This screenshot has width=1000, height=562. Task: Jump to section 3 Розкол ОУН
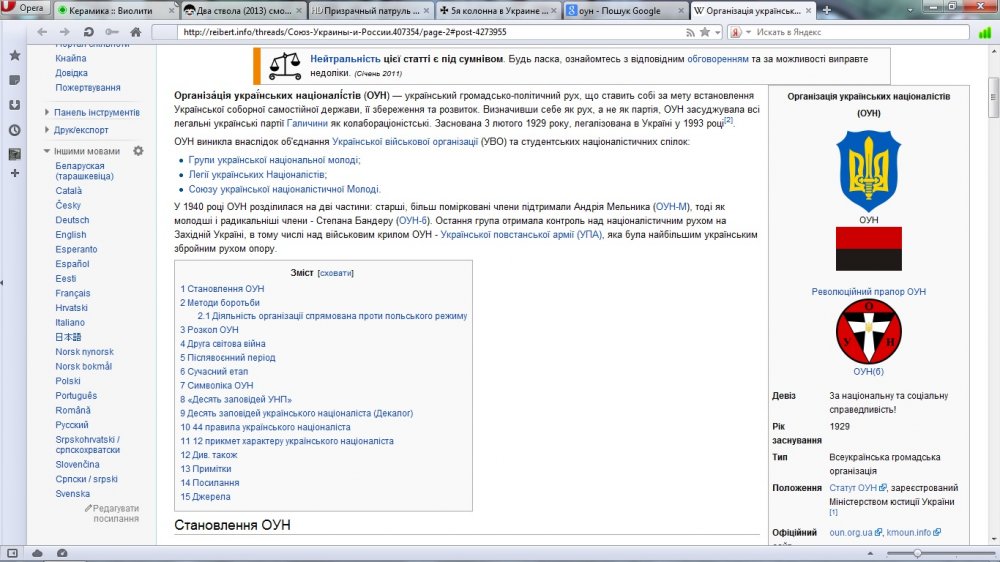209,330
